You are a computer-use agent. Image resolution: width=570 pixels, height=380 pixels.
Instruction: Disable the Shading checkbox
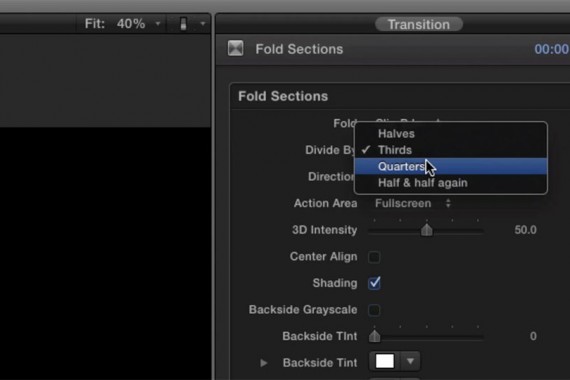(374, 283)
